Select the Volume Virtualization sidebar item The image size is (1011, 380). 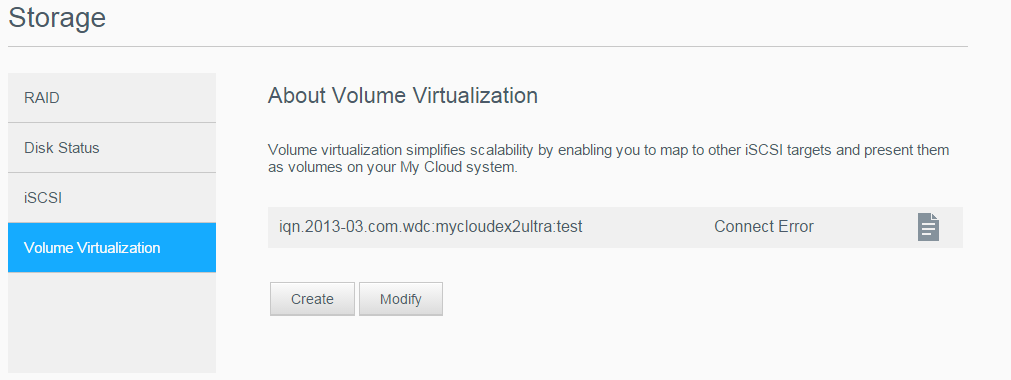point(112,248)
